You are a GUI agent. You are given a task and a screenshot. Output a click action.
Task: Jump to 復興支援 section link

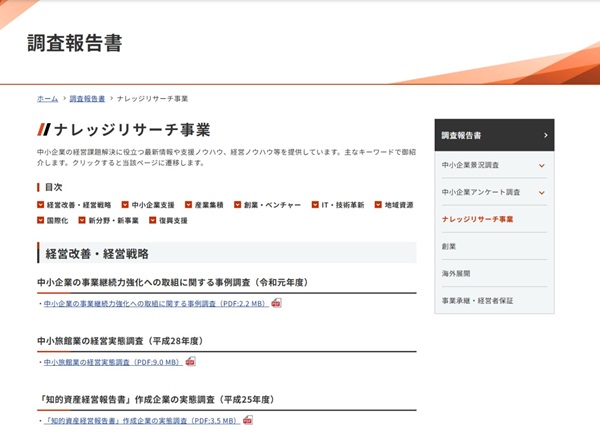(172, 220)
